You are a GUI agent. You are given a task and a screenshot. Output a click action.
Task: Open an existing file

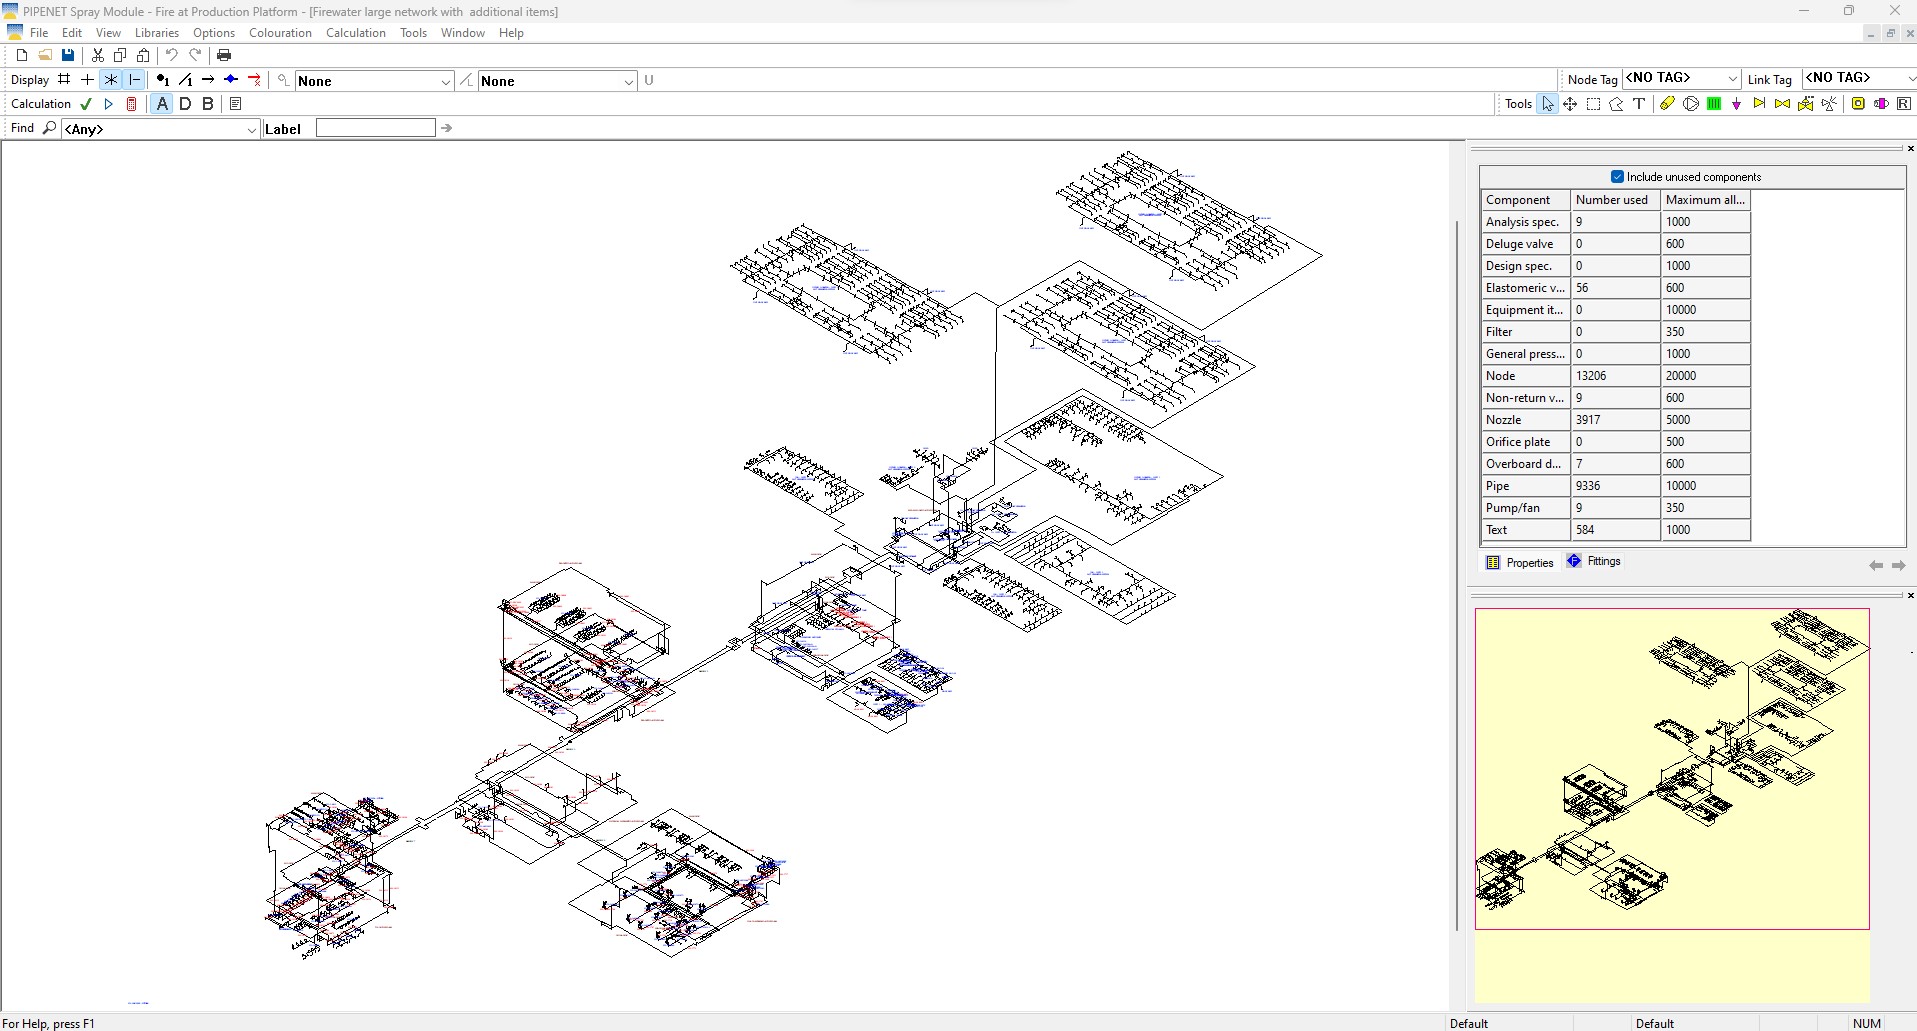pos(45,56)
